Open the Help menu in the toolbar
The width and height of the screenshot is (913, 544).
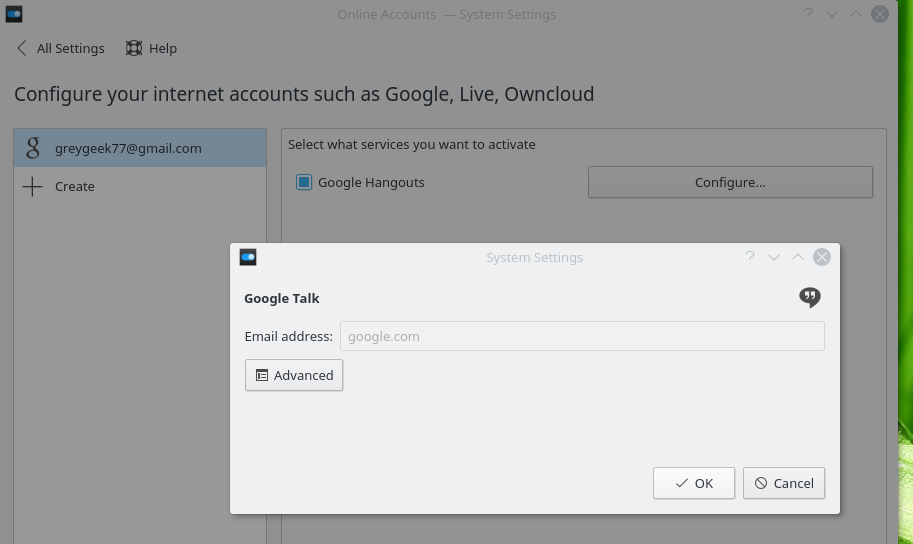(151, 48)
